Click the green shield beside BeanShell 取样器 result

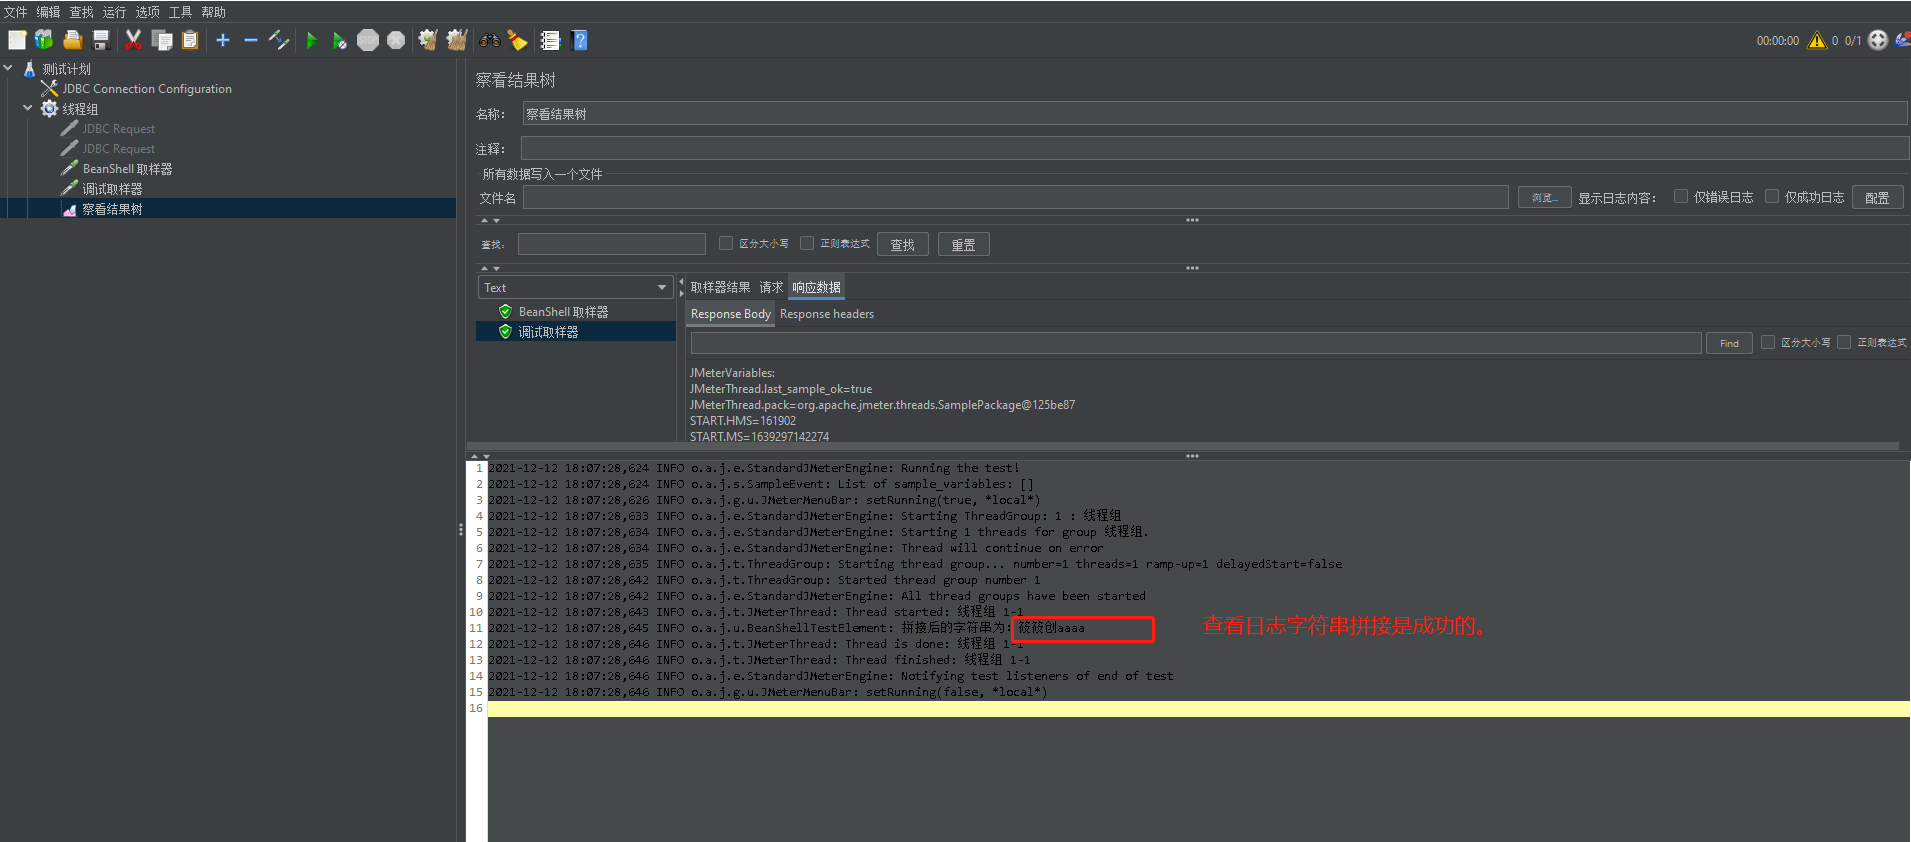[505, 312]
